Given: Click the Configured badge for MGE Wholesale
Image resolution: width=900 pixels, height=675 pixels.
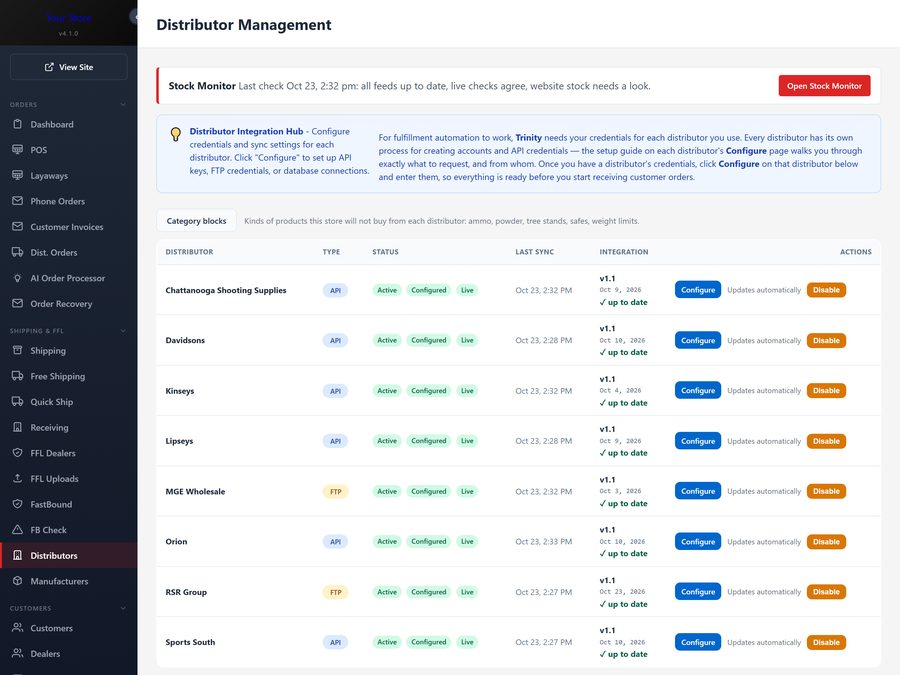Looking at the screenshot, I should pos(429,491).
